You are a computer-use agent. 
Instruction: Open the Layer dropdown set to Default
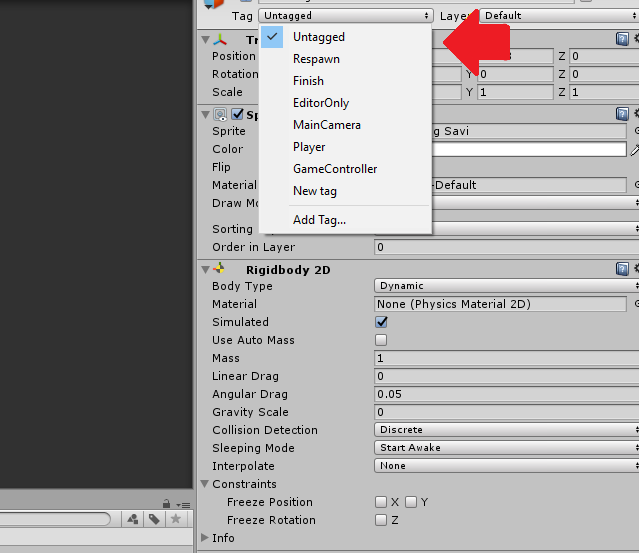pyautogui.click(x=559, y=15)
